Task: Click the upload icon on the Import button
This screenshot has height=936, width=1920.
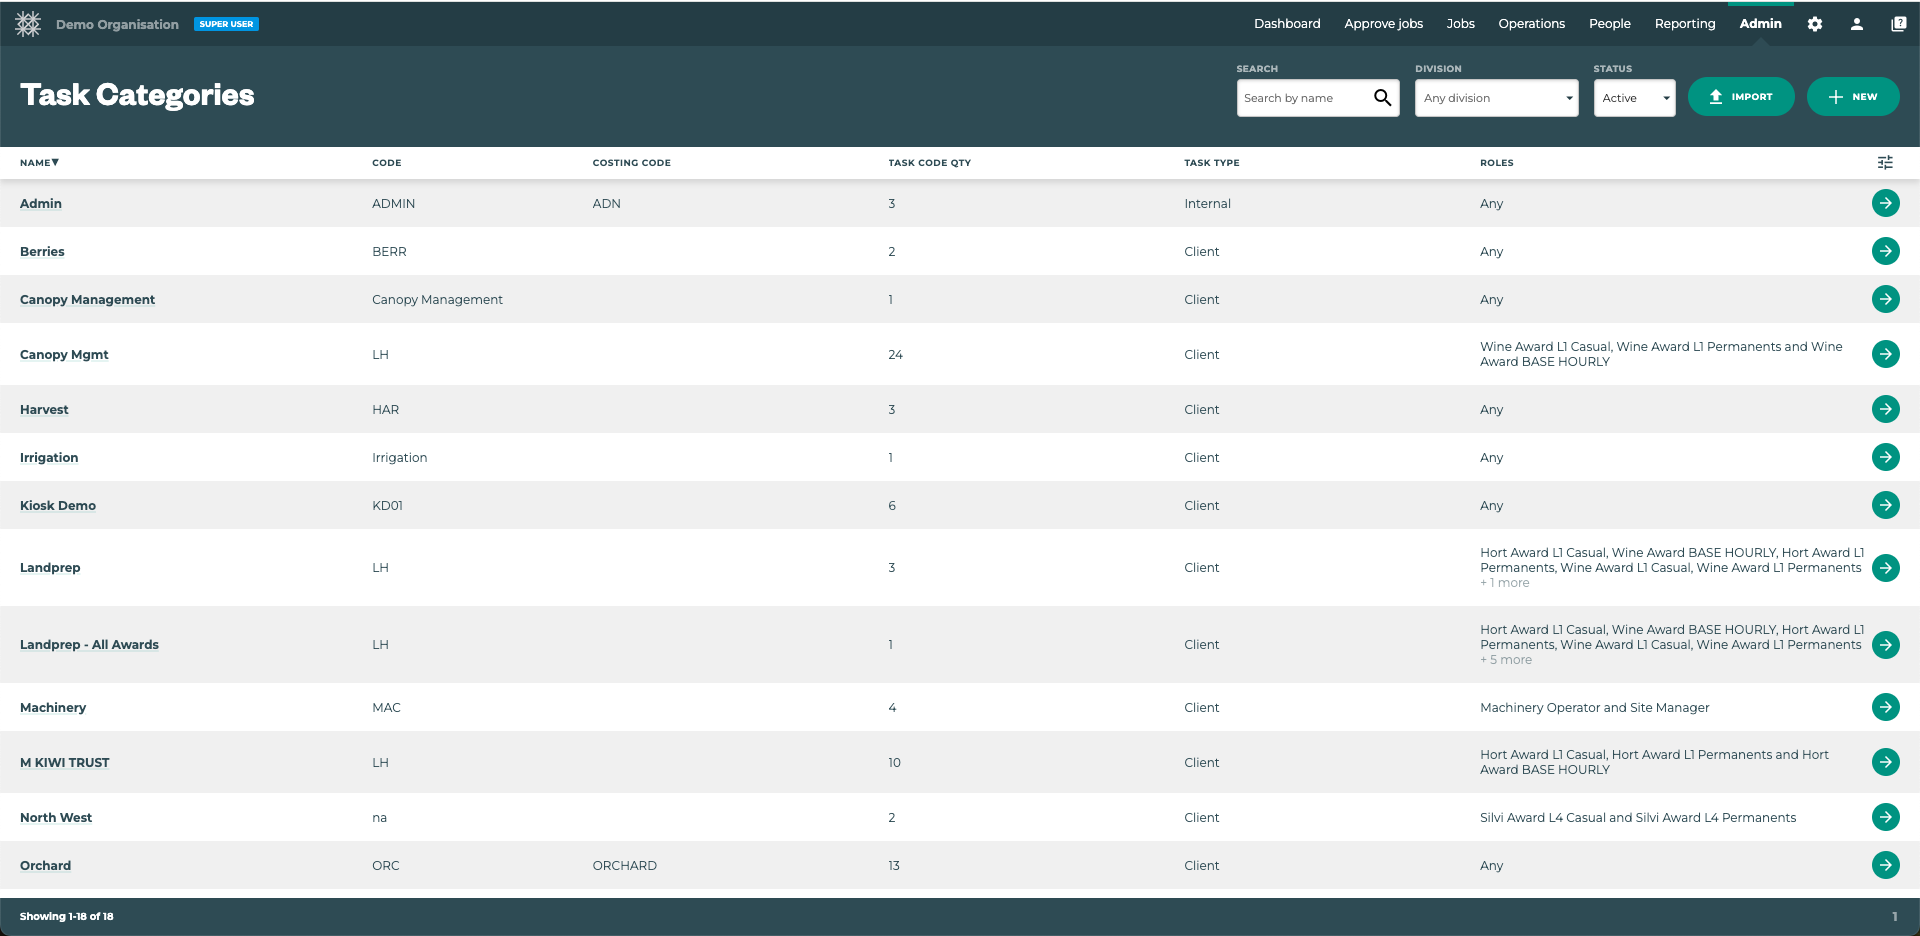Action: tap(1715, 96)
